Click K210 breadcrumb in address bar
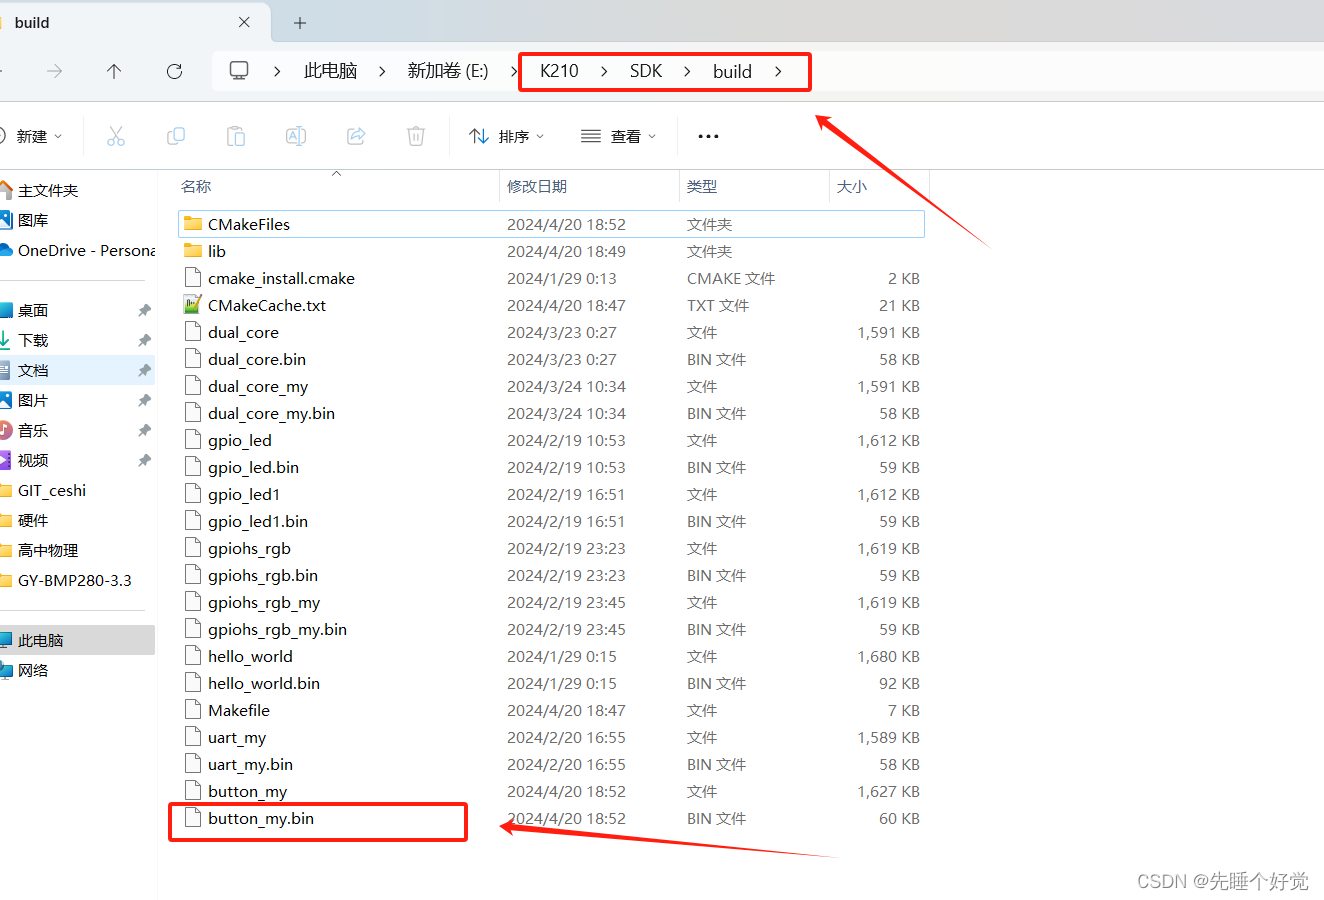Viewport: 1324px width, 900px height. 559,71
